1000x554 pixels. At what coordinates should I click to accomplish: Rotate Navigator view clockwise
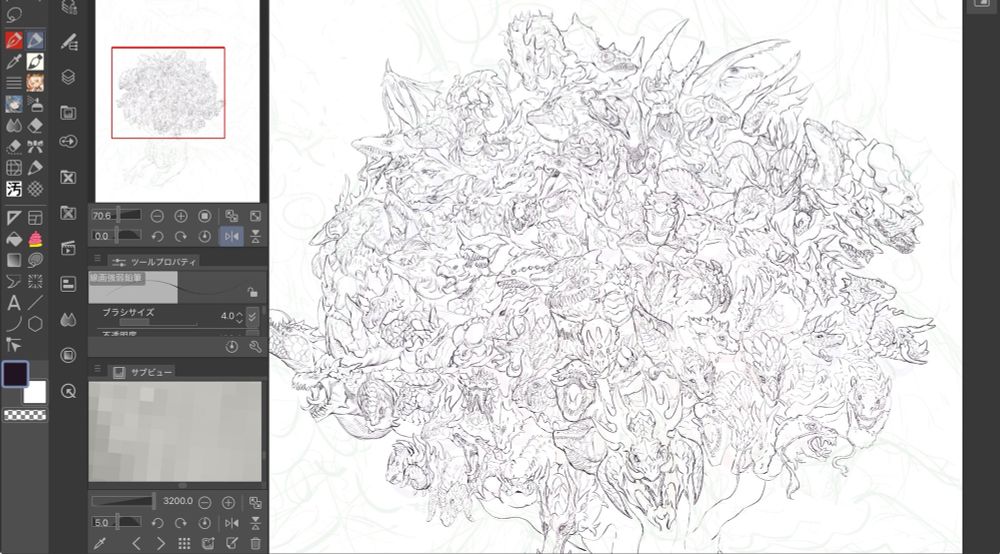[x=181, y=237]
